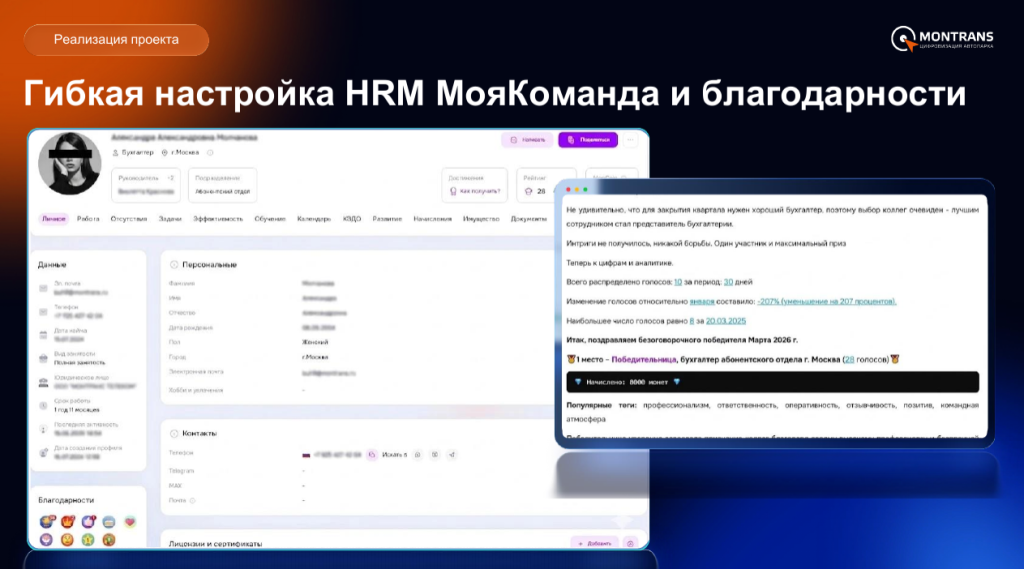The image size is (1024, 569).
Task: Click the first messenger icon after Искать в
Action: (x=418, y=455)
